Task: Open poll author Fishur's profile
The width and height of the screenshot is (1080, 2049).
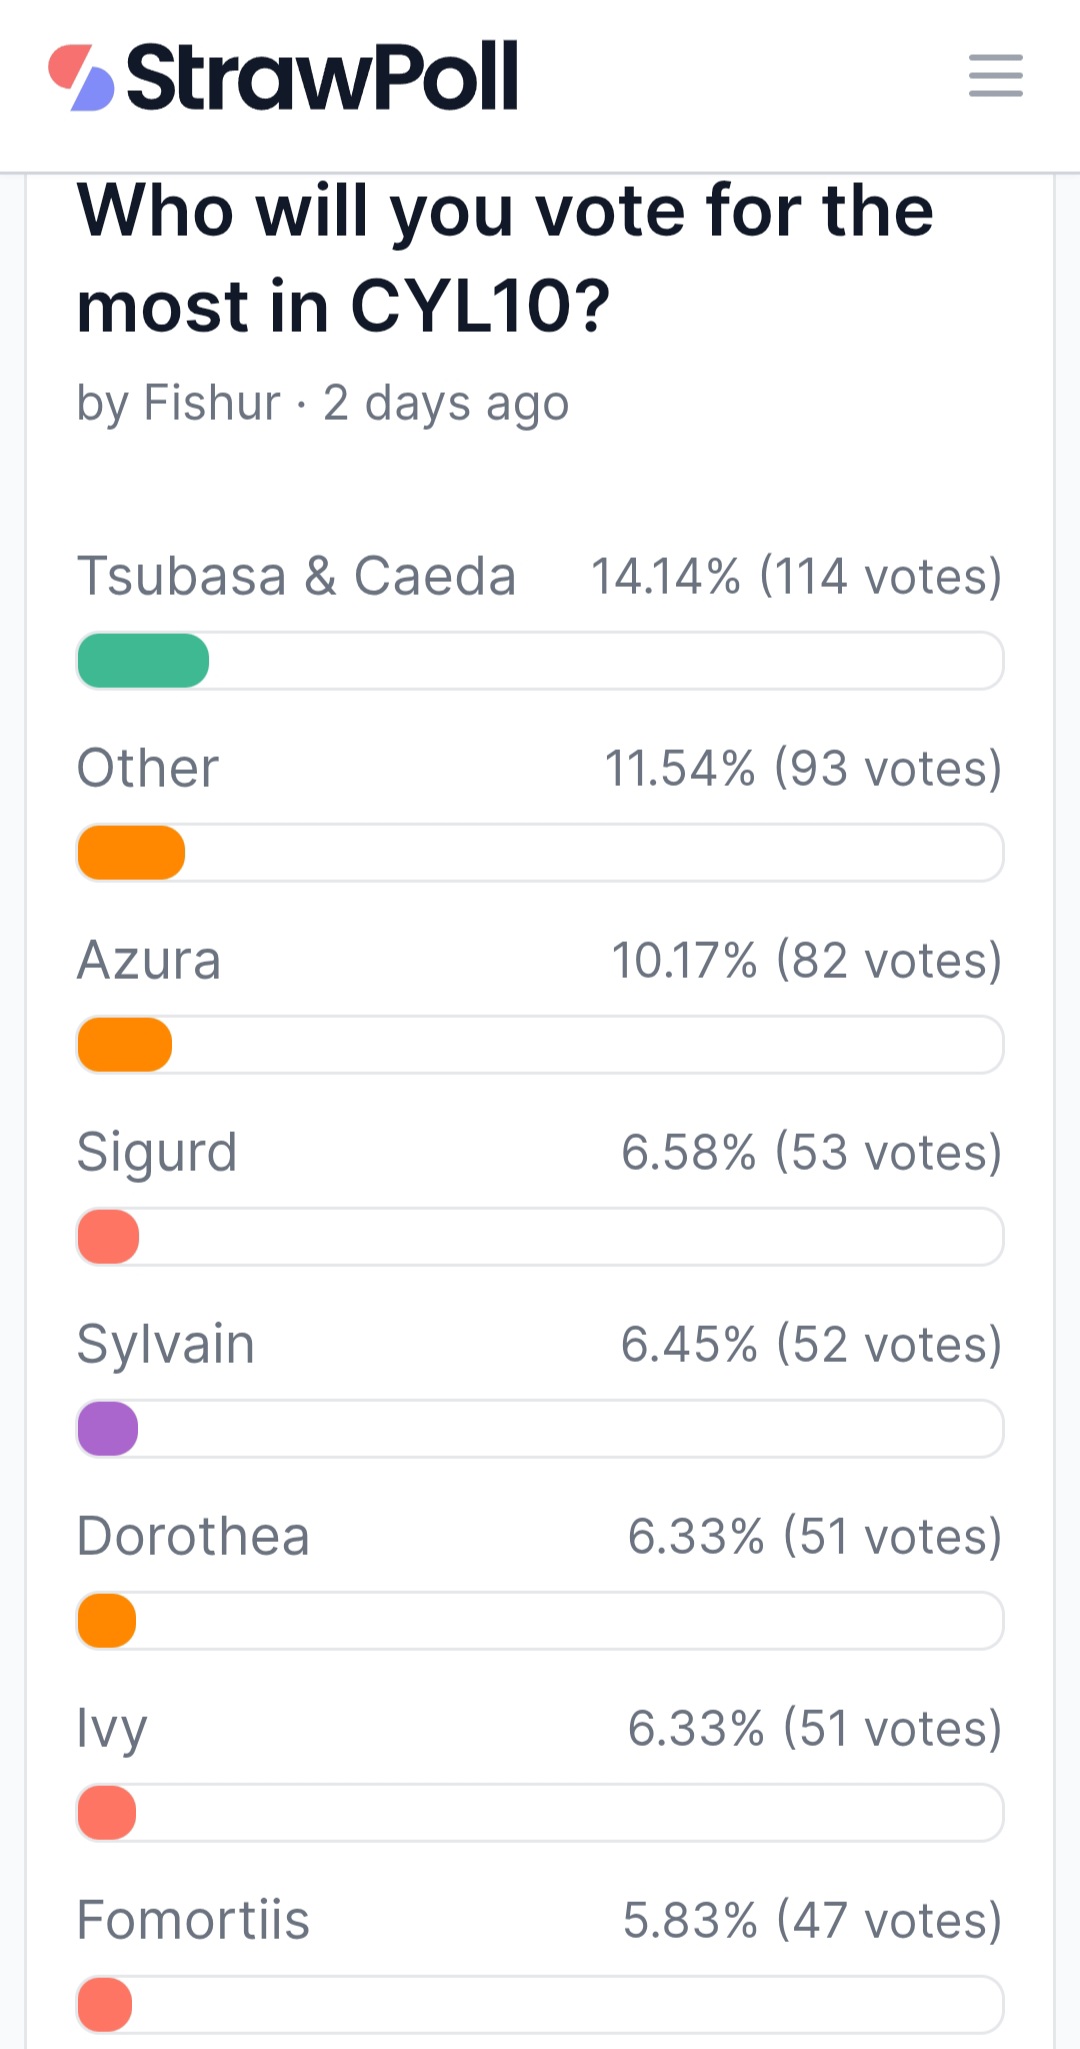Action: coord(212,403)
